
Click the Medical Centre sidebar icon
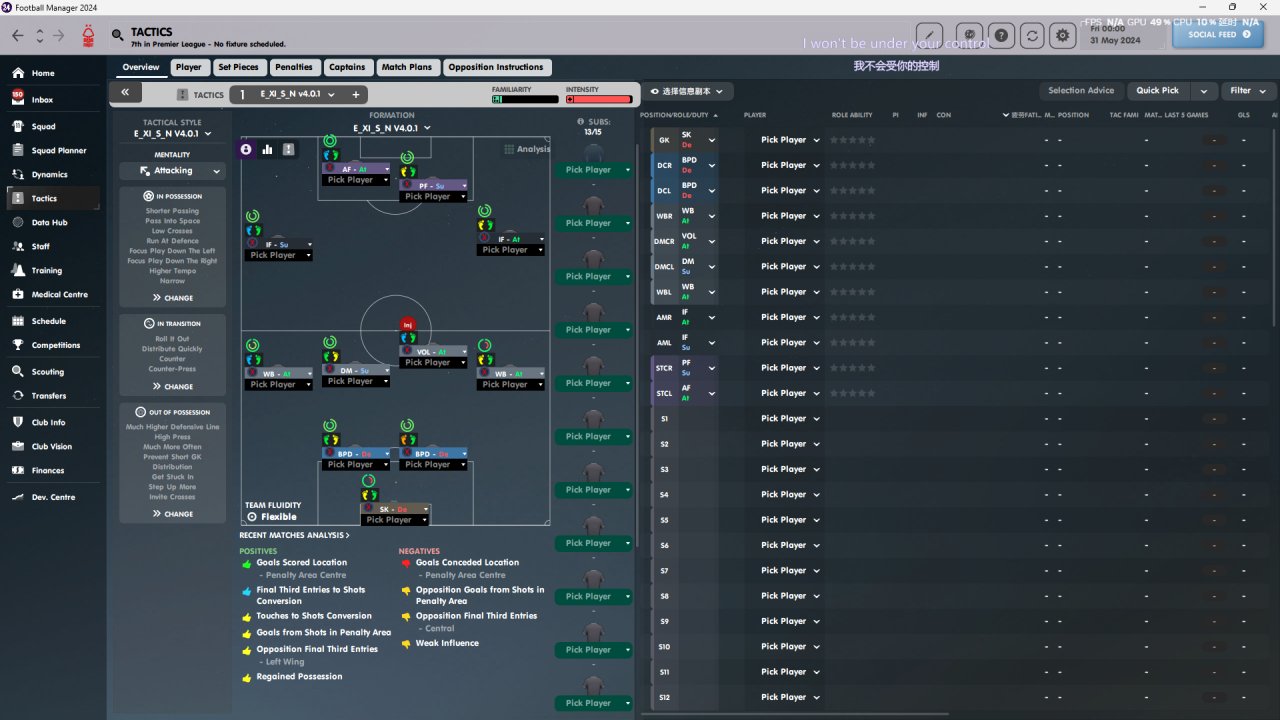click(17, 295)
